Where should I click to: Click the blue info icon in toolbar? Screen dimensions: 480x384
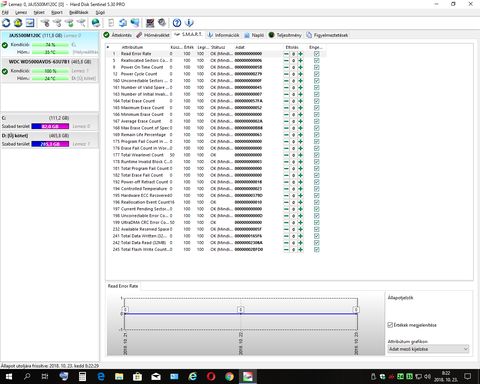pyautogui.click(x=189, y=23)
